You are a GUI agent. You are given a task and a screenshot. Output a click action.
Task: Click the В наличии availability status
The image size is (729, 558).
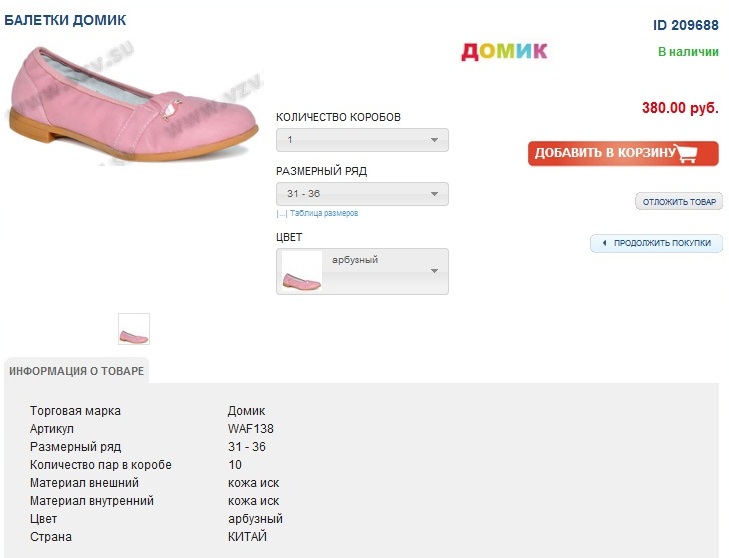(688, 52)
